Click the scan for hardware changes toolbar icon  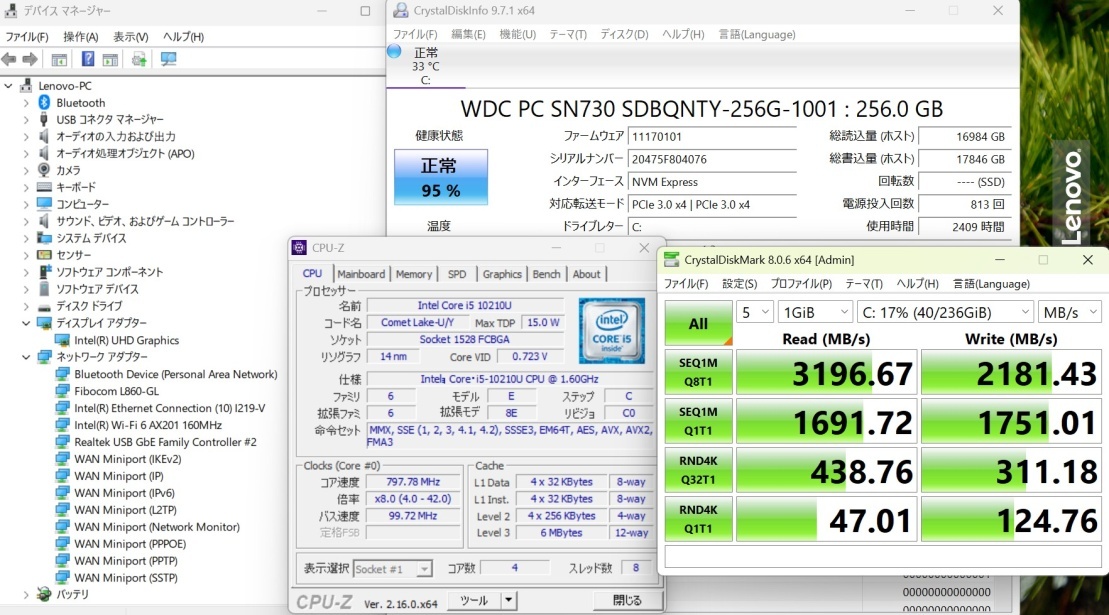[168, 59]
